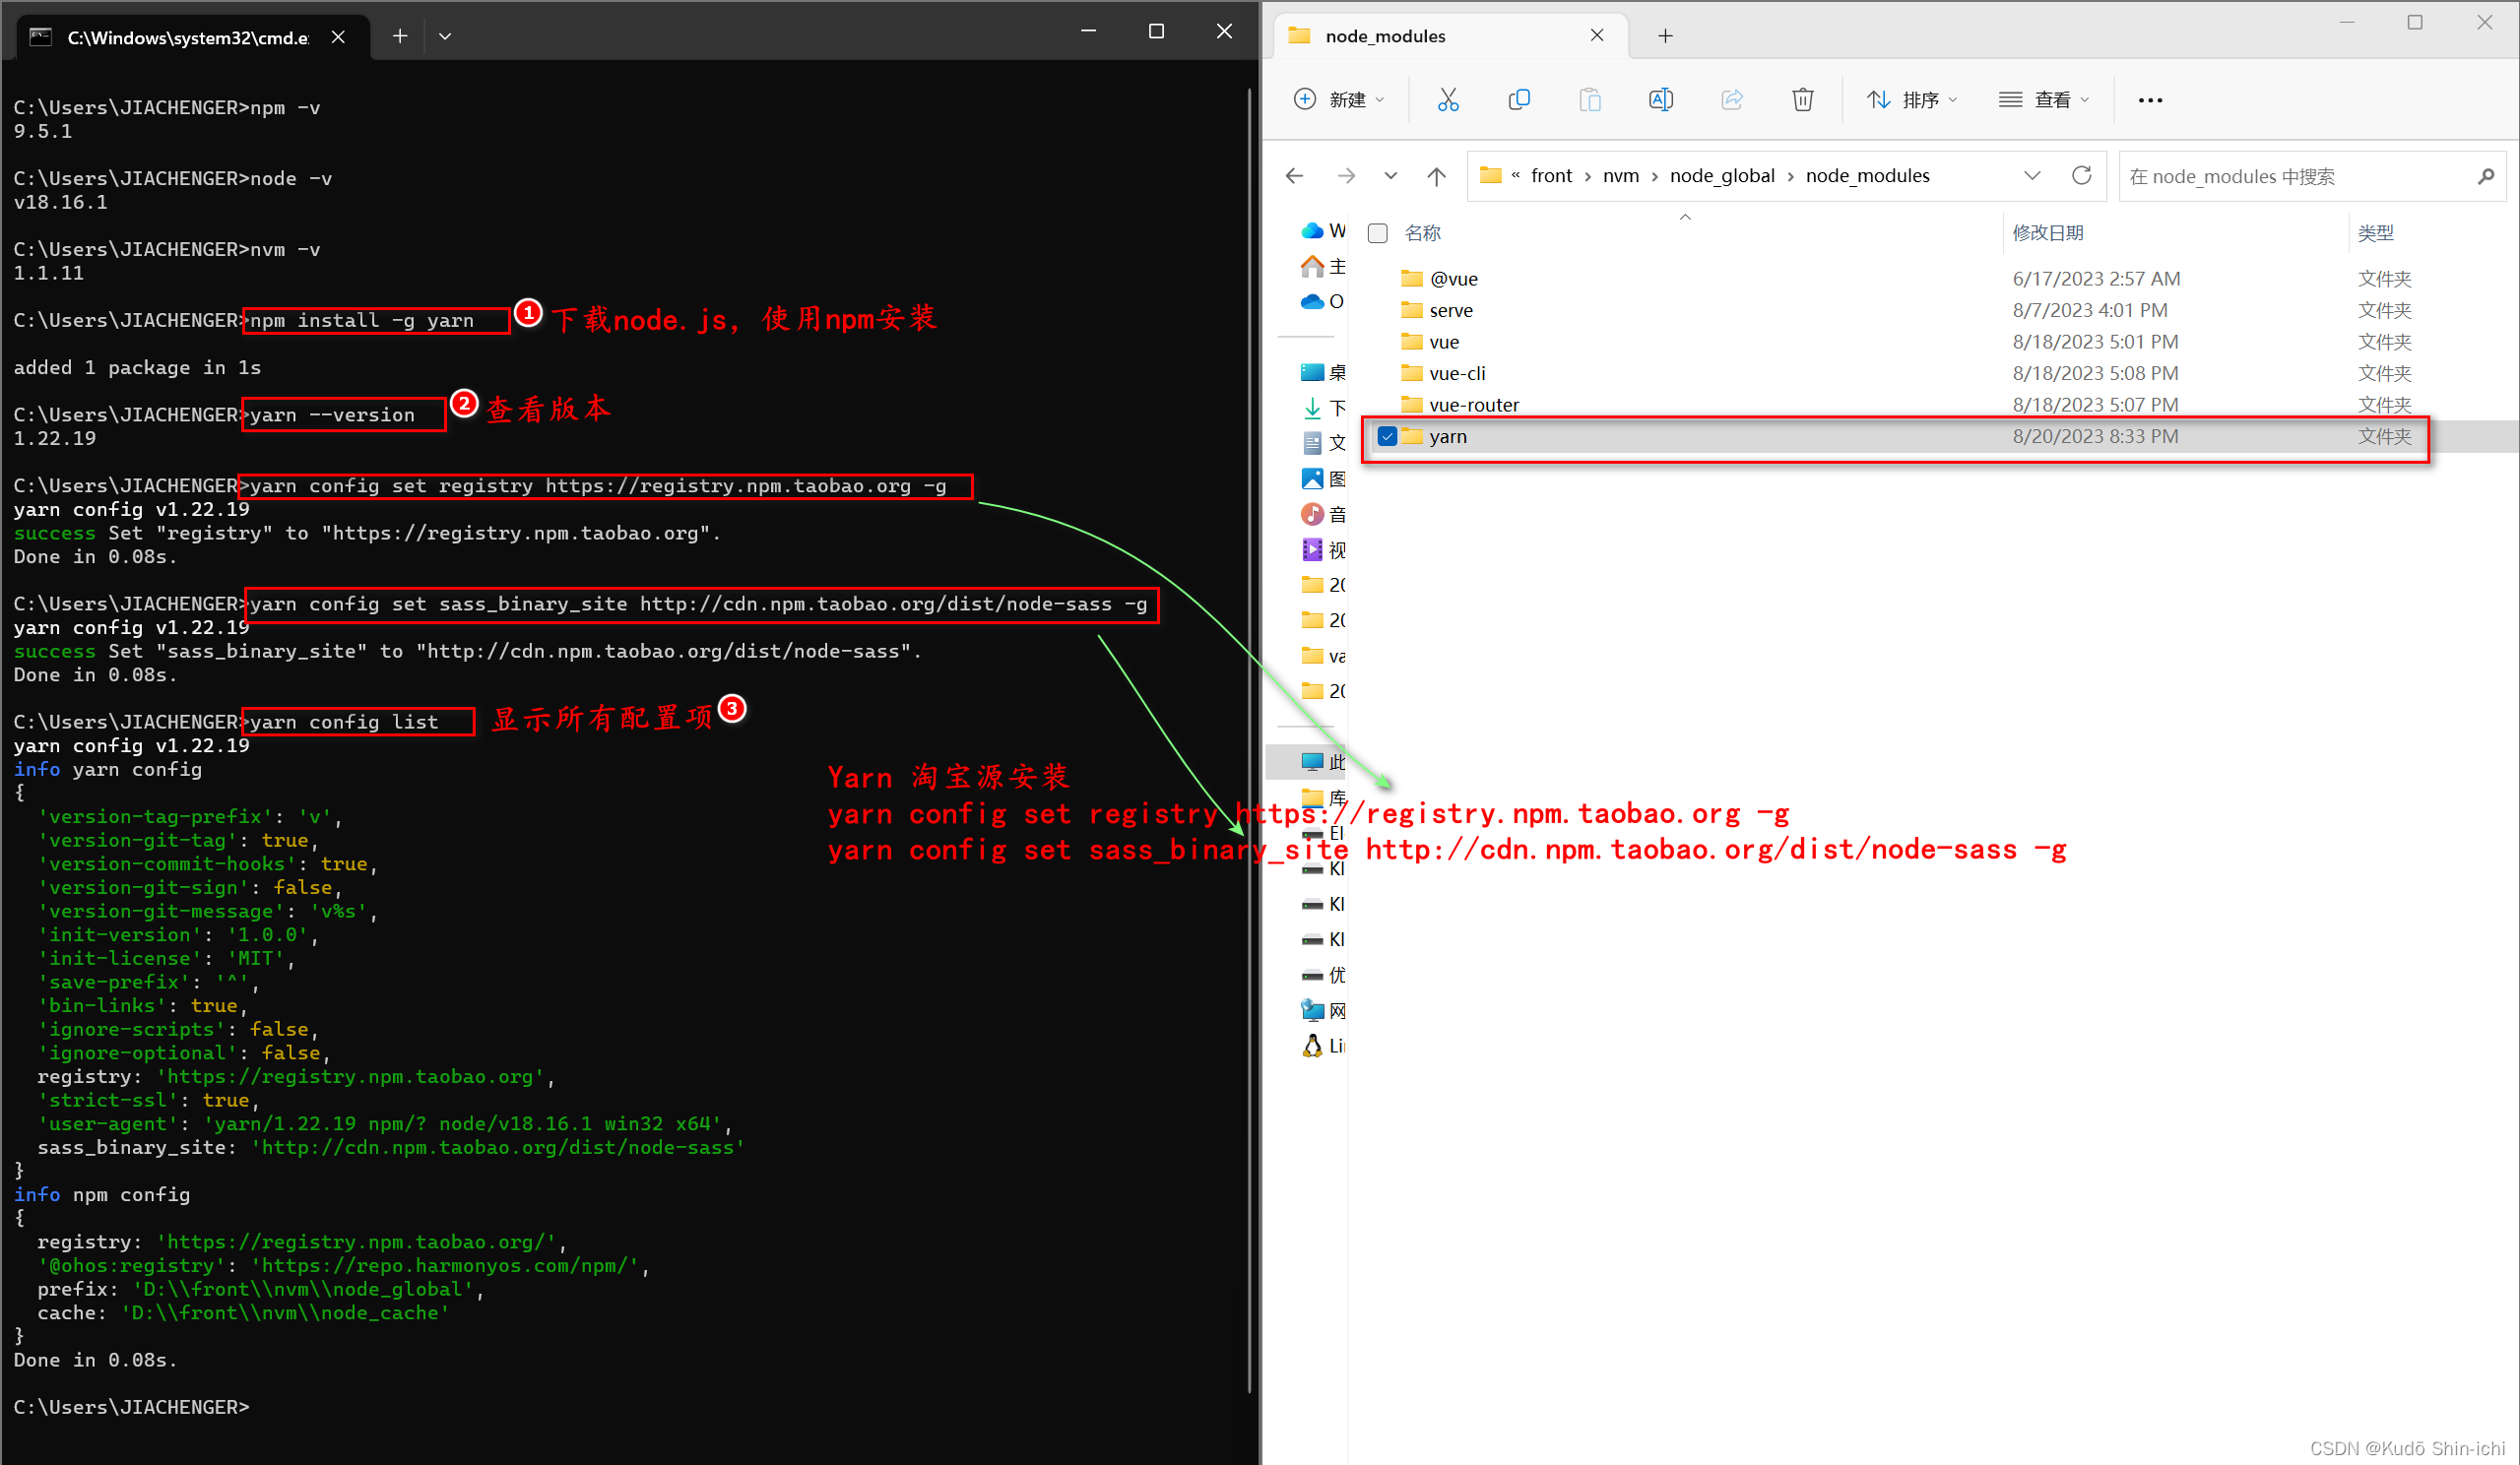Image resolution: width=2520 pixels, height=1465 pixels.
Task: Open Pictures in the Explorer sidebar
Action: pos(1323,479)
